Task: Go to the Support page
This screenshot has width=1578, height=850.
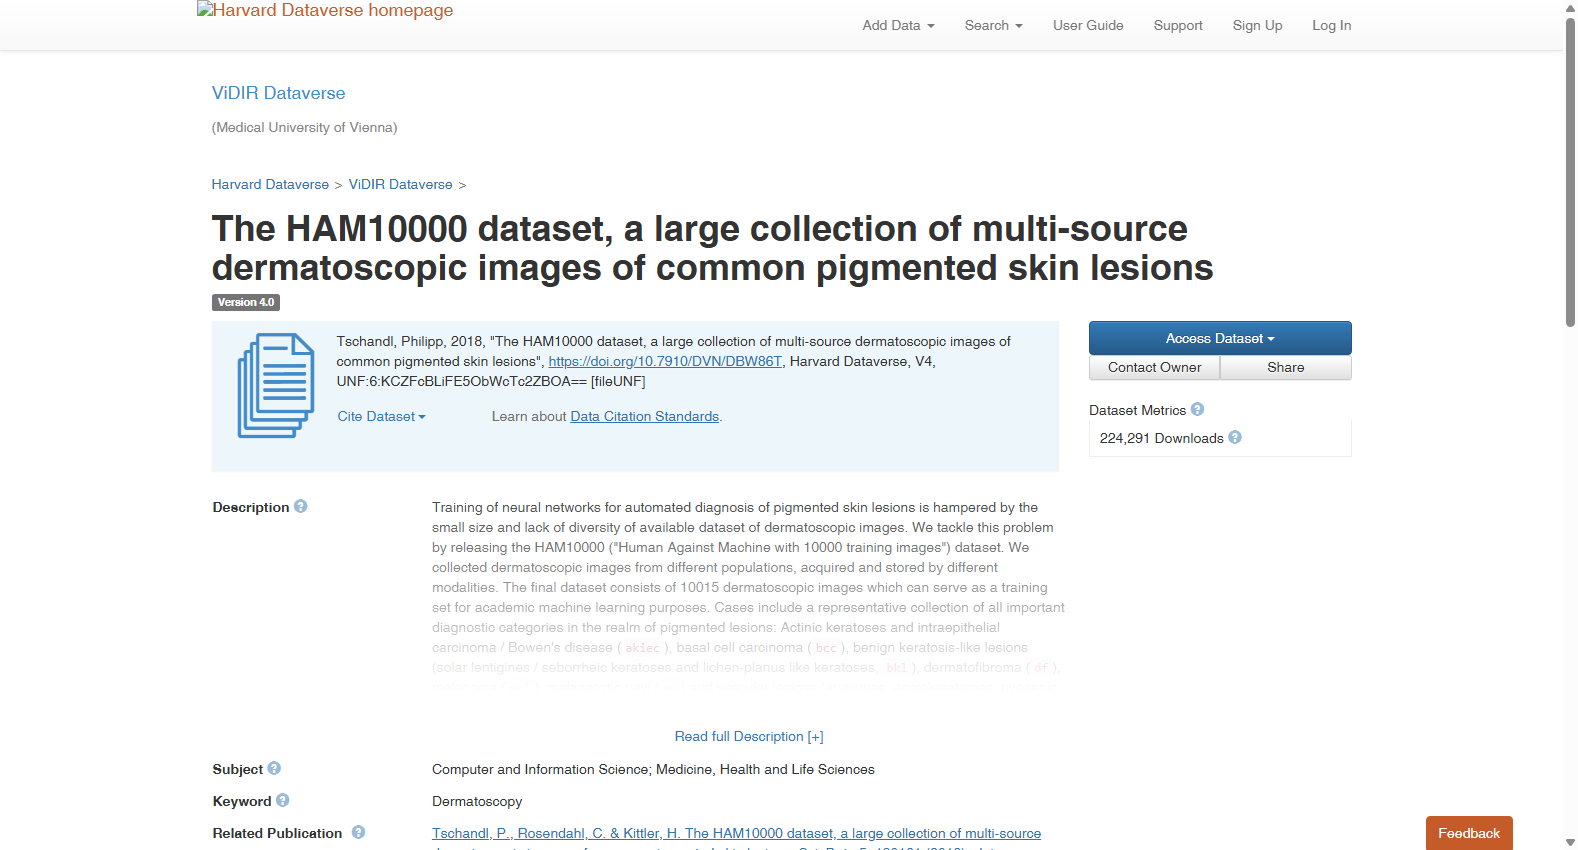Action: tap(1178, 25)
